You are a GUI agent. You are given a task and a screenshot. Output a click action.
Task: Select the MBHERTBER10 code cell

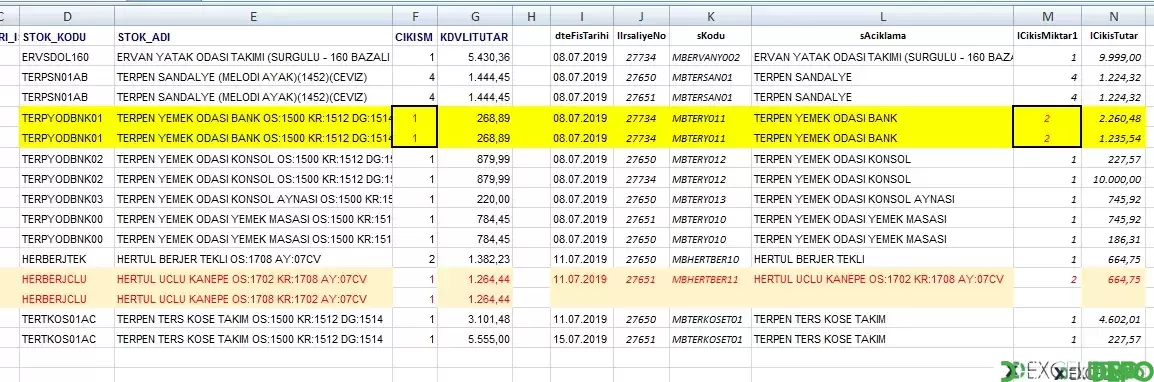[x=710, y=259]
